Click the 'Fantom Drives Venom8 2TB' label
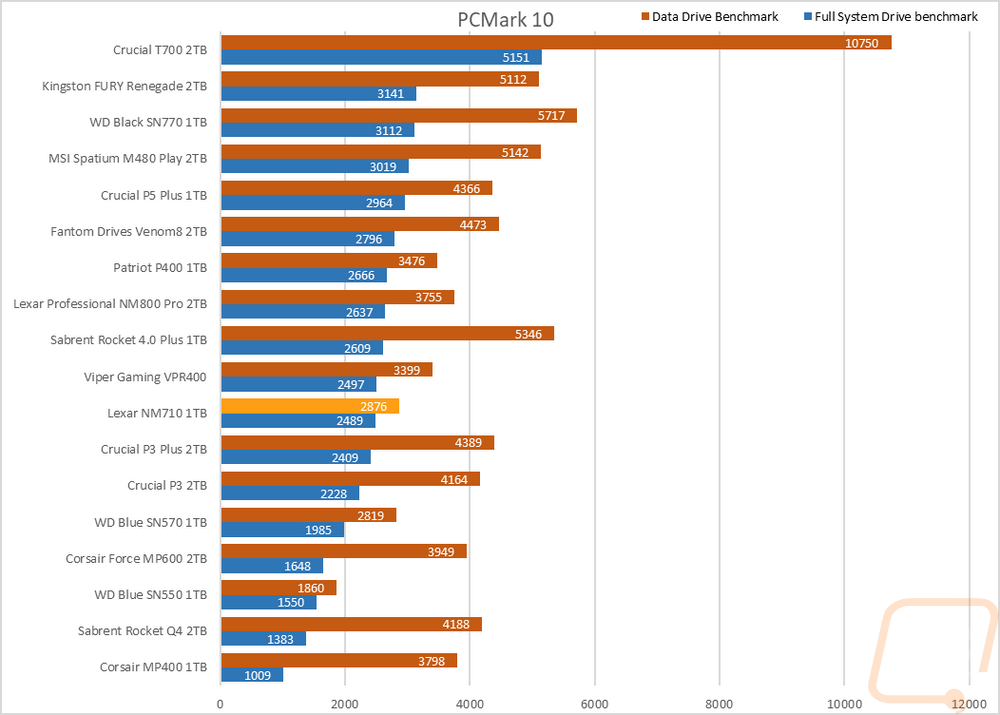 pyautogui.click(x=129, y=232)
